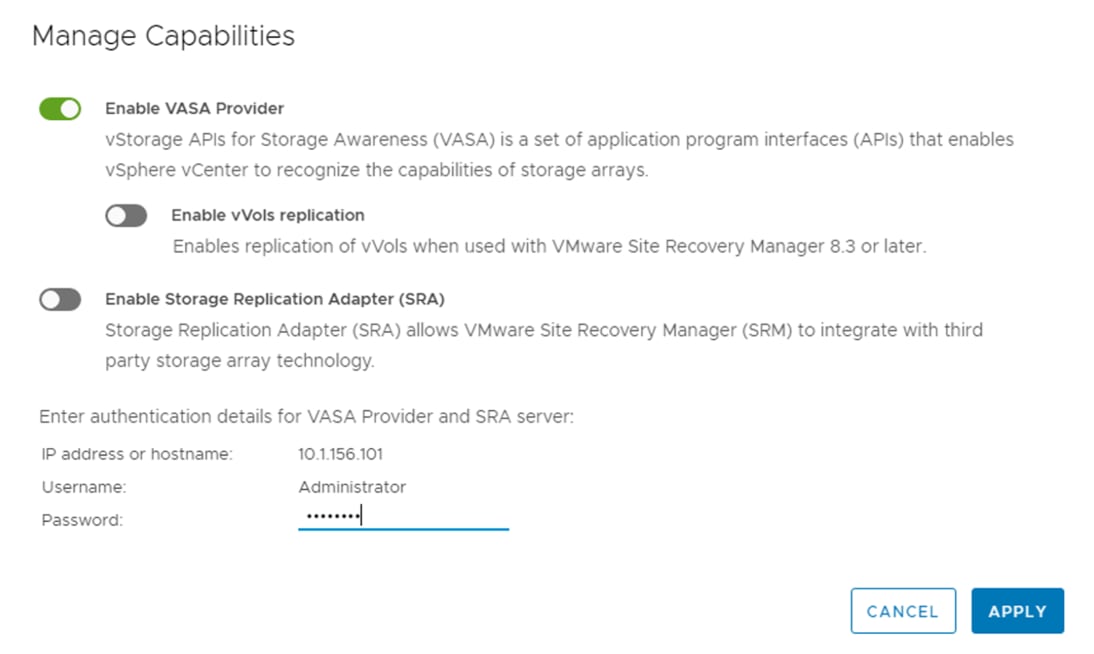This screenshot has width=1094, height=654.
Task: Click the 'Enable VASA Provider' label text
Action: [194, 108]
